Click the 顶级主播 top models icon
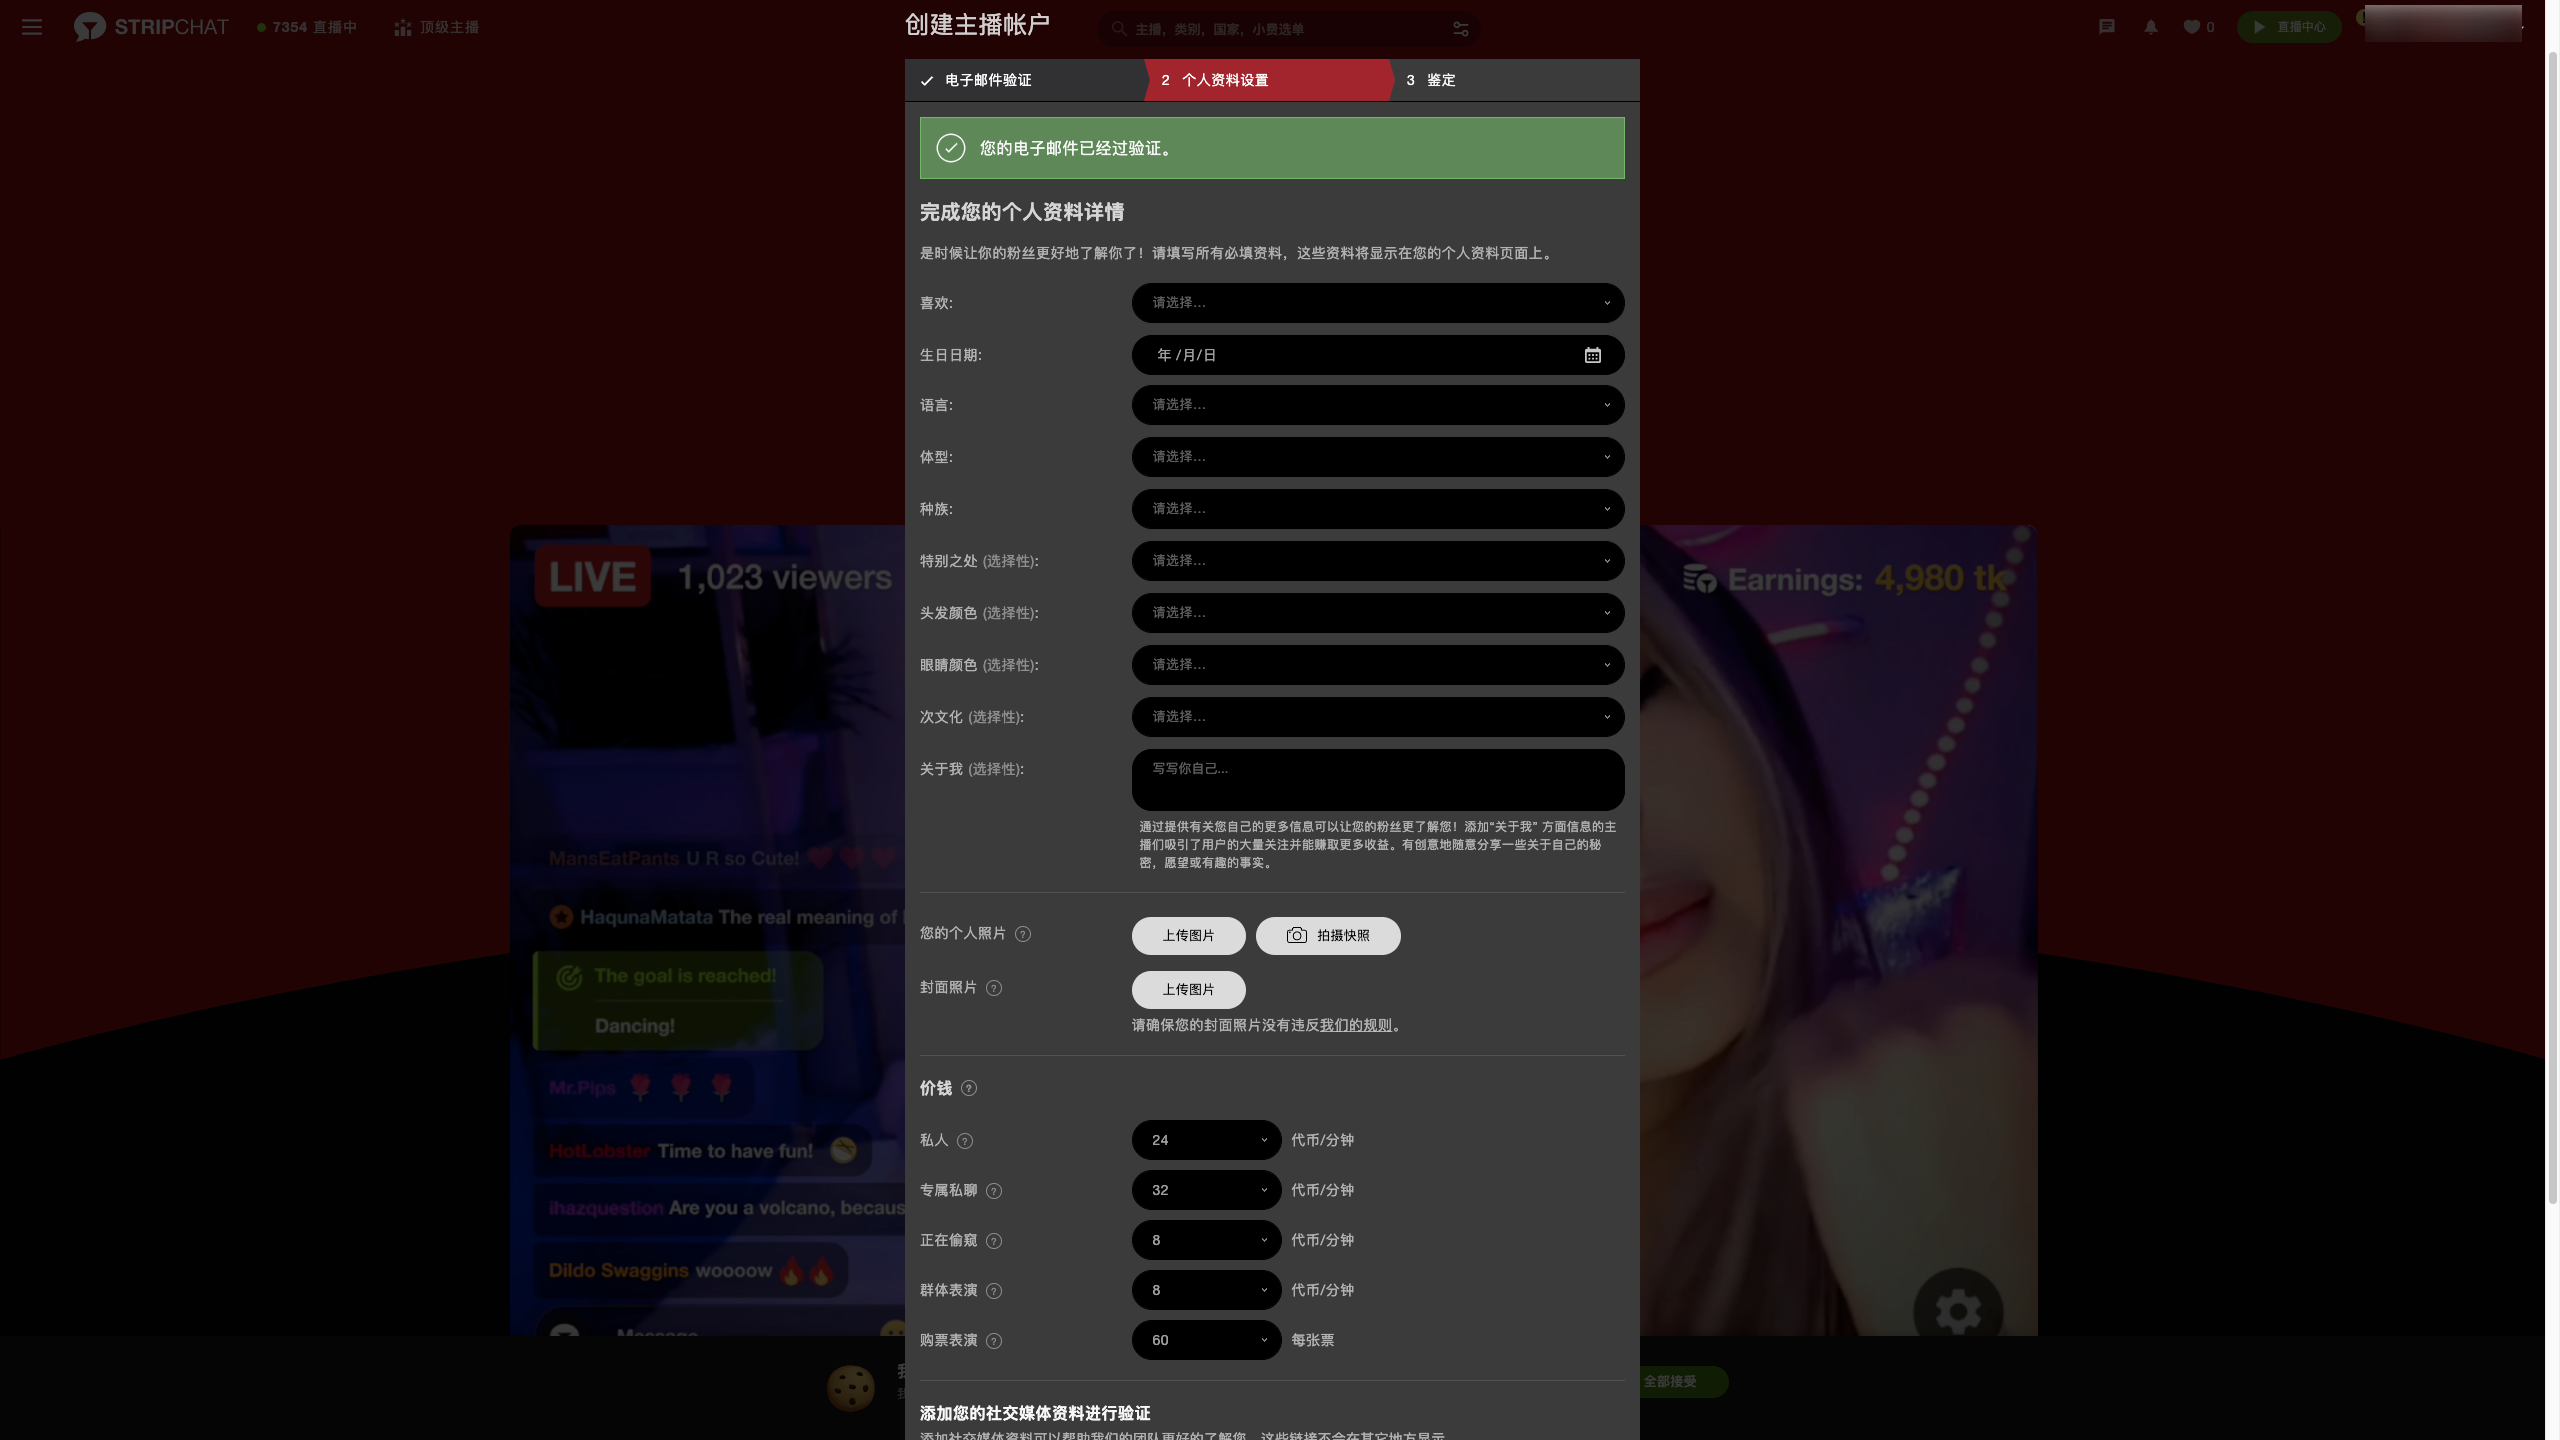The image size is (2560, 1440). coord(403,28)
